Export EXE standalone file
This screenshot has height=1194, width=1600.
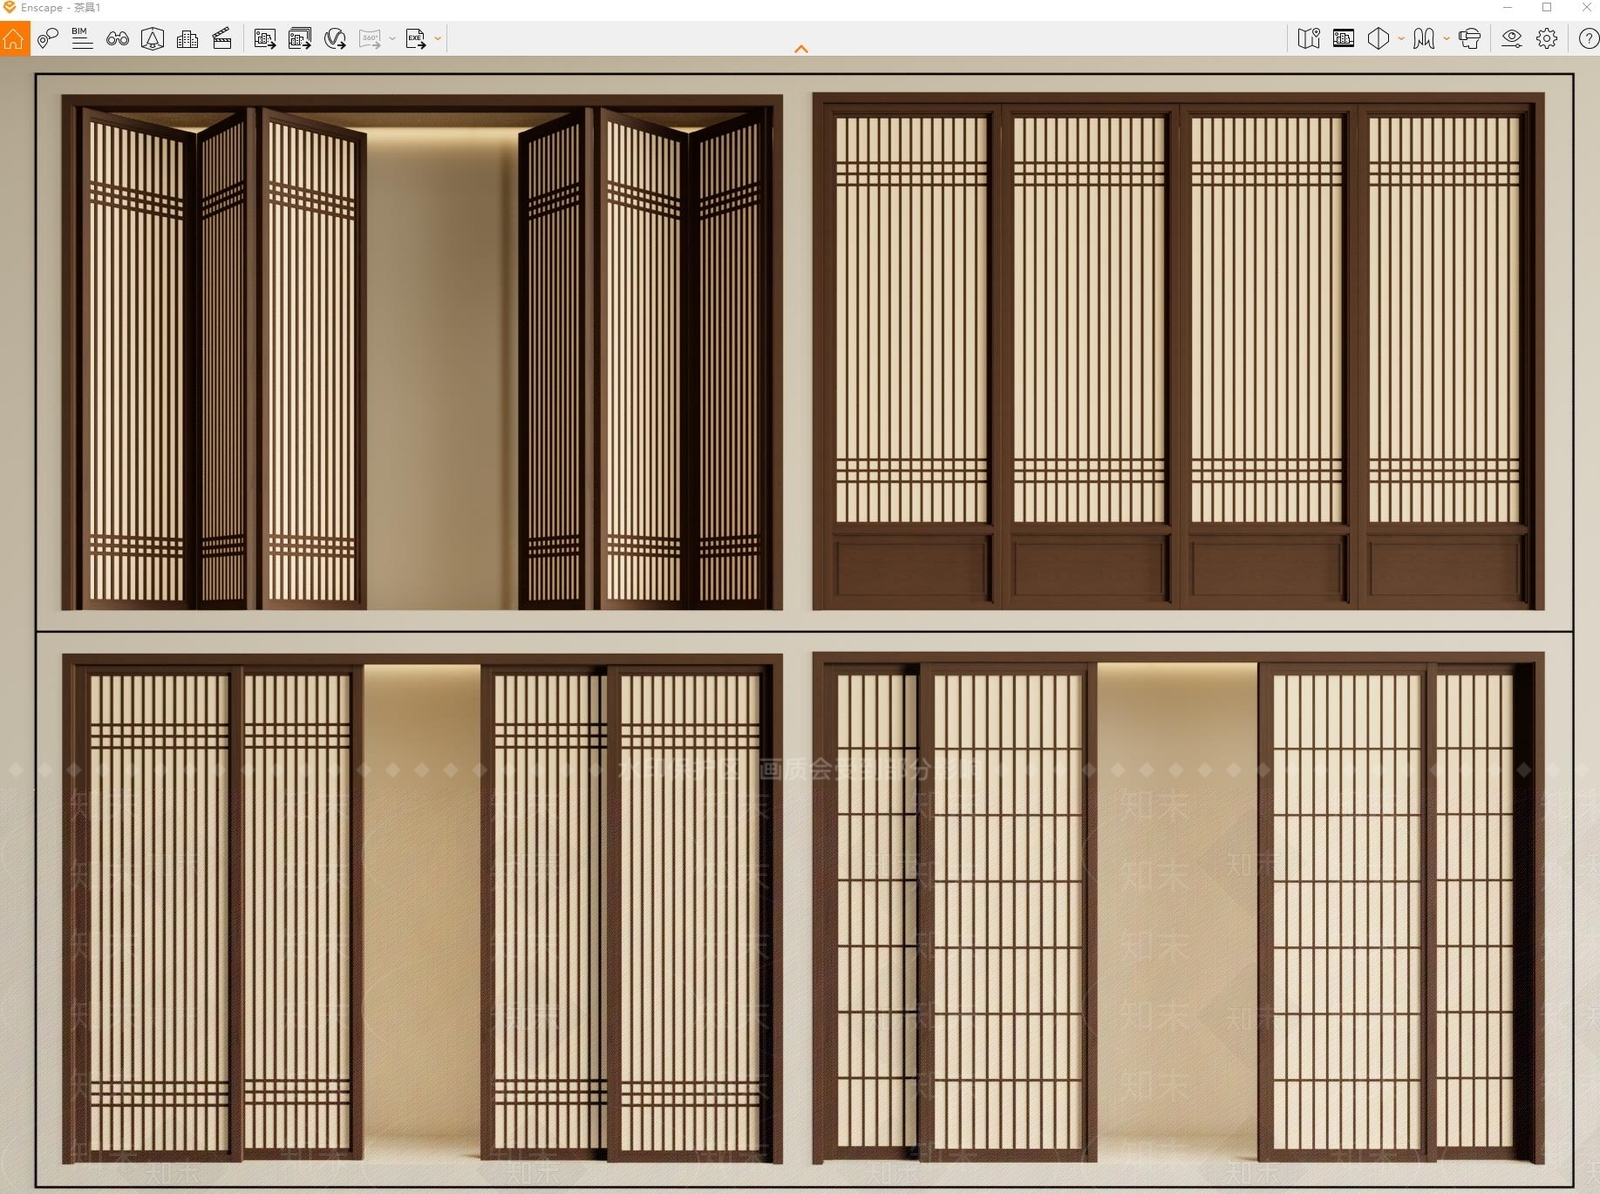pos(415,39)
